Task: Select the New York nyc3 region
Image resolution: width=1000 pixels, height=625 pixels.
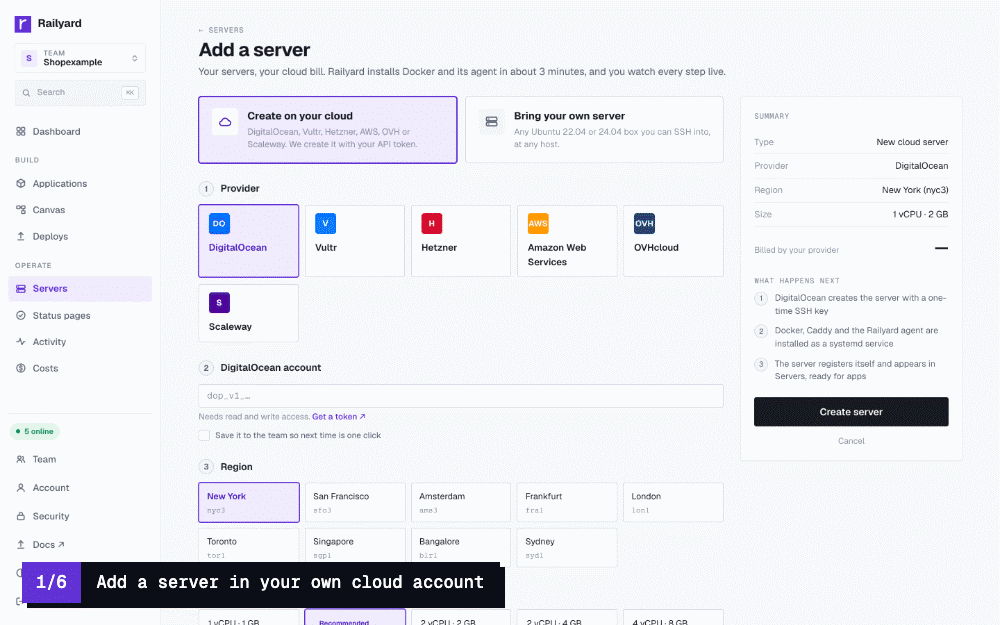Action: point(249,503)
